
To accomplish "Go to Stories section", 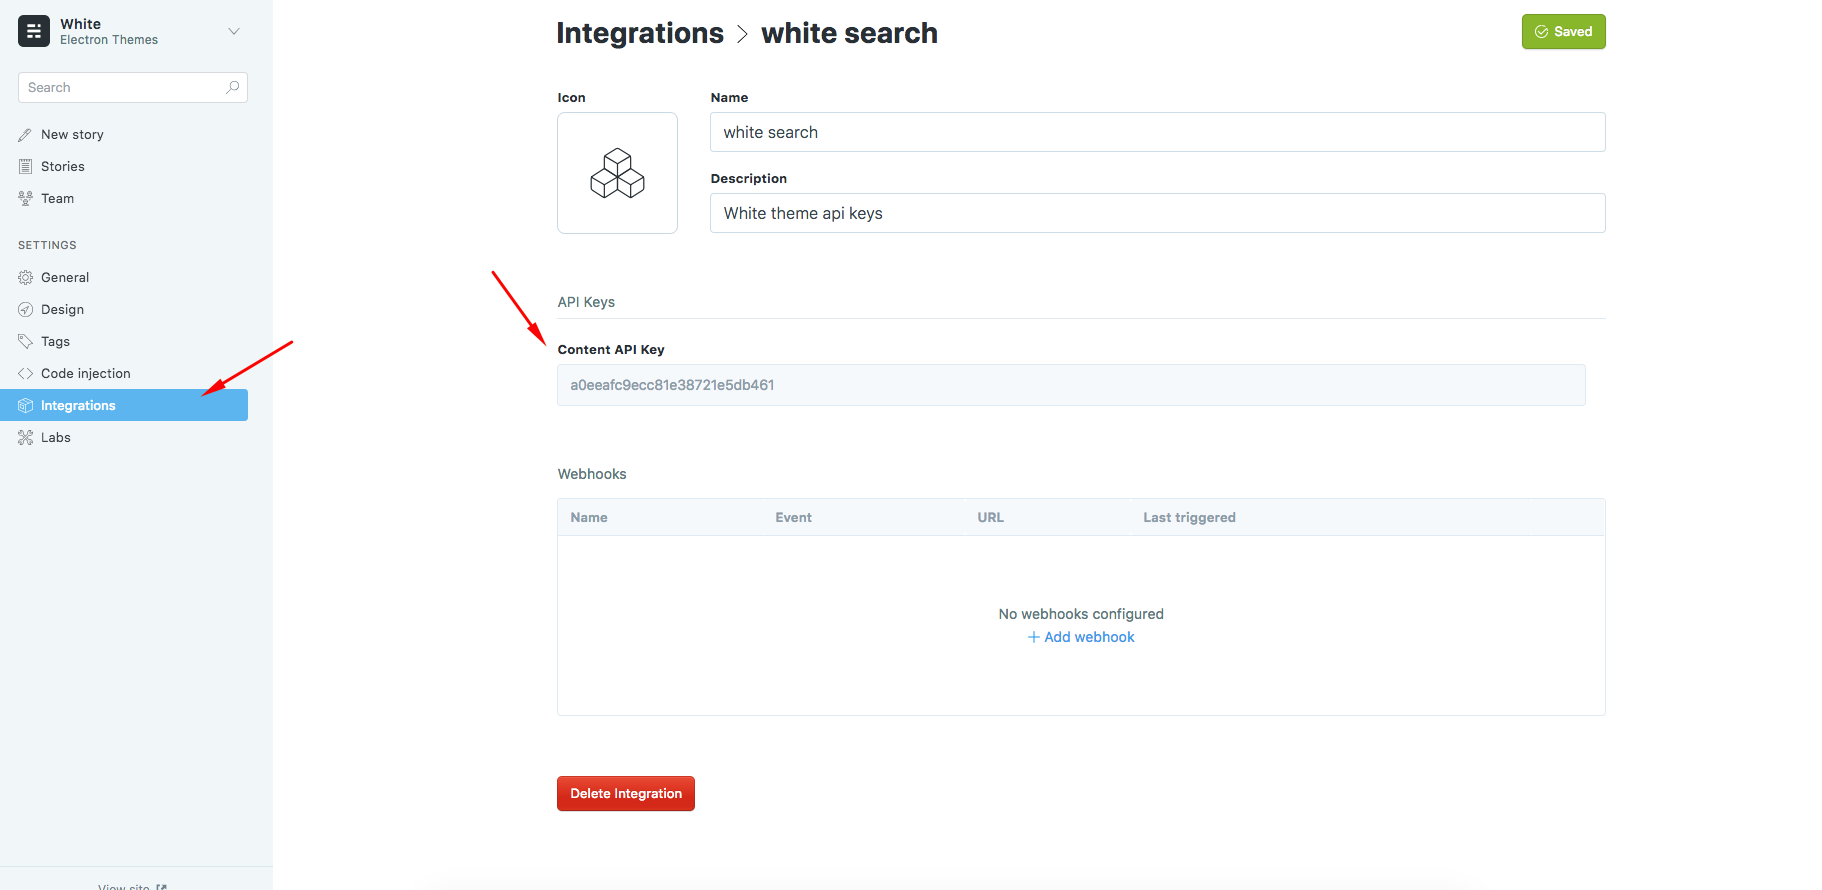I will pyautogui.click(x=63, y=167).
